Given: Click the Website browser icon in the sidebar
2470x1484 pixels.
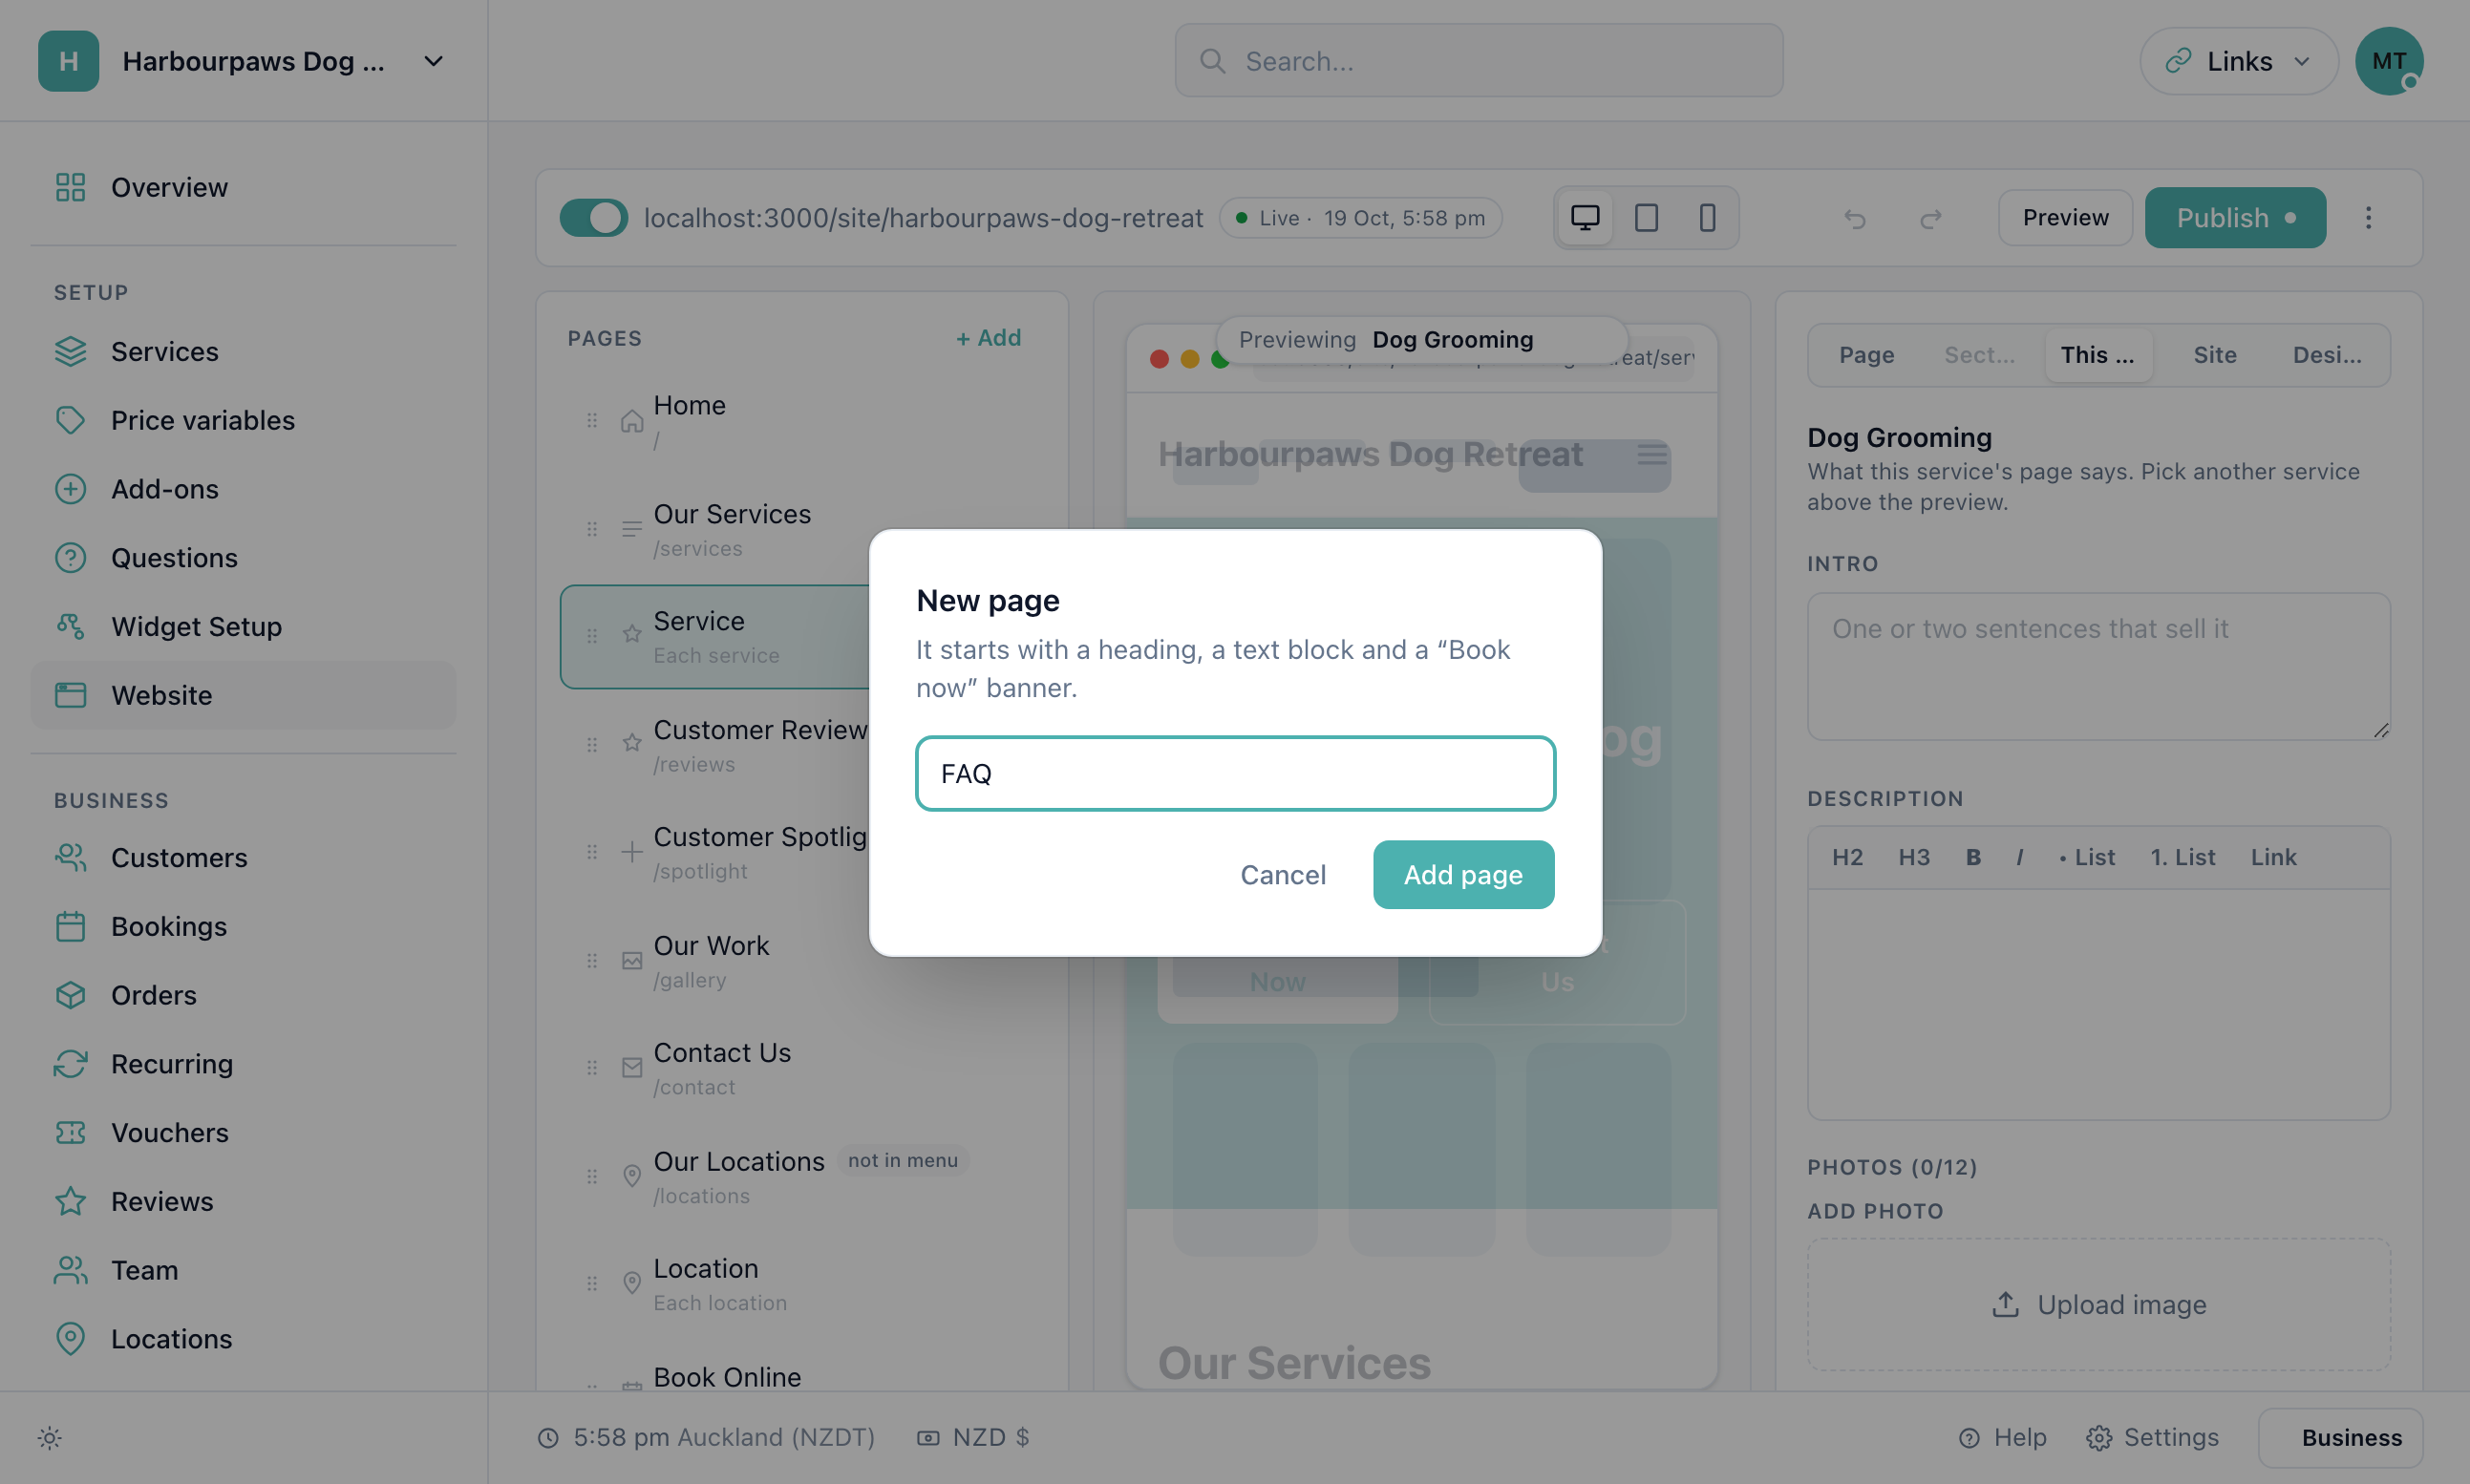Looking at the screenshot, I should pos(70,695).
